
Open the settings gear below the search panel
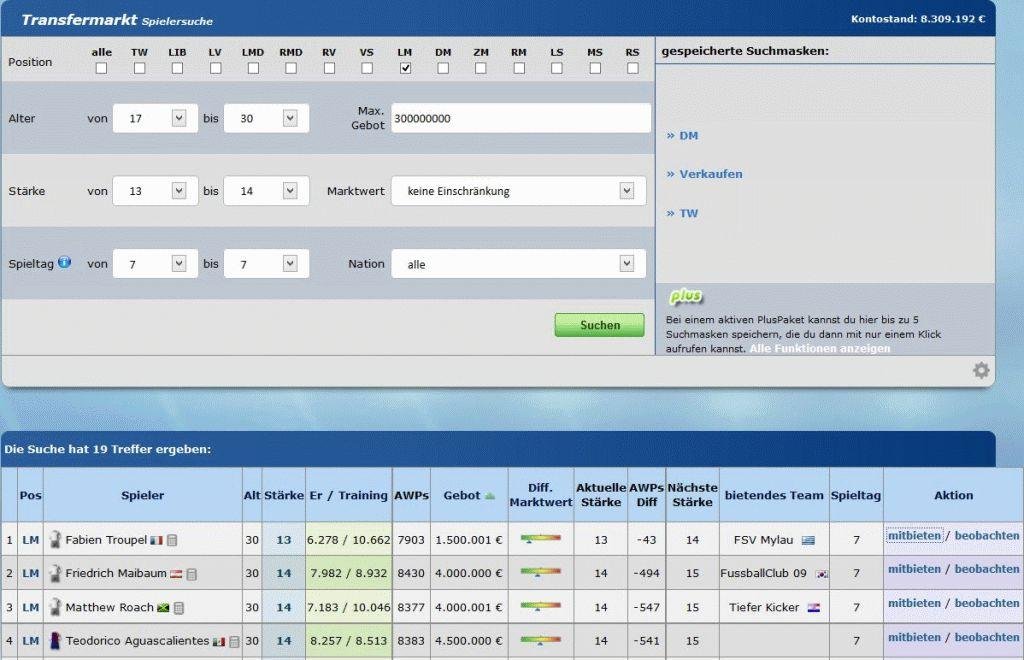981,370
